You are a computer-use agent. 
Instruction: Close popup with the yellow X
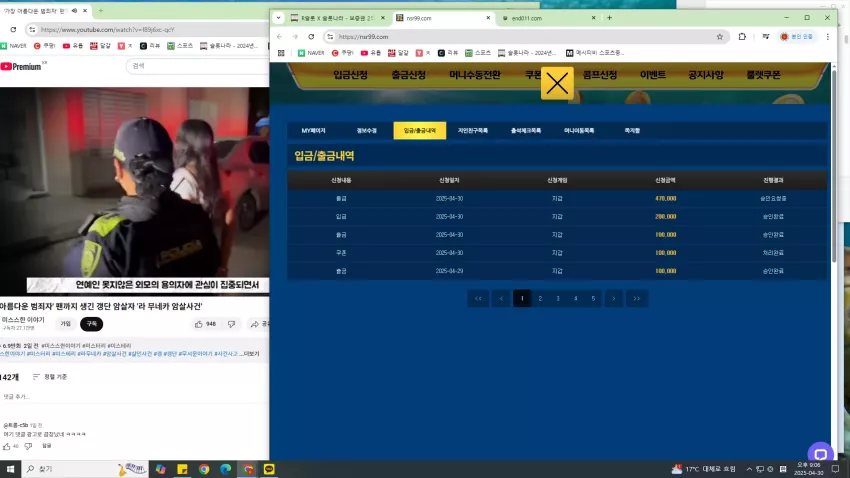click(x=557, y=83)
